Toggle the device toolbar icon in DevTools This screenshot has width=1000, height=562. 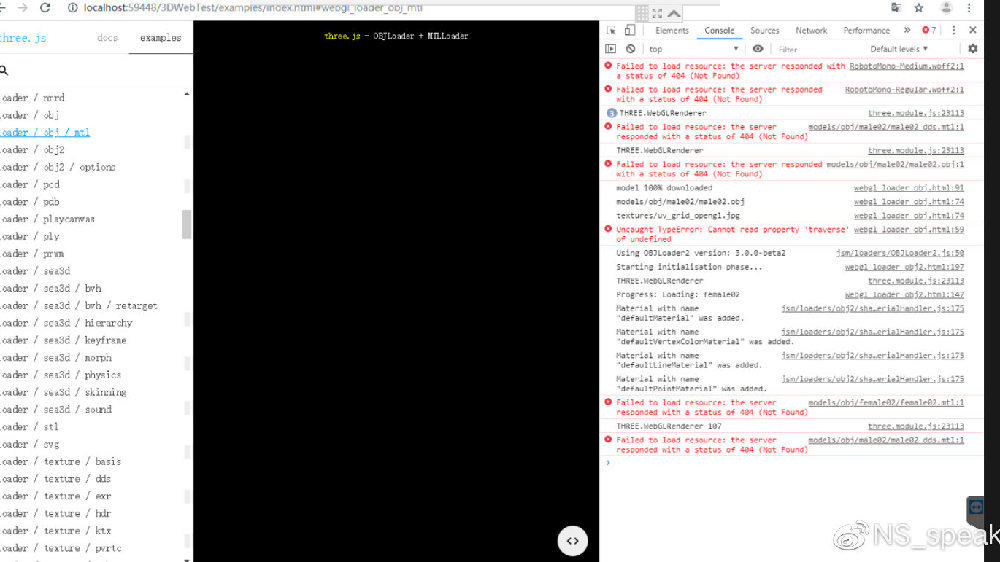click(630, 30)
